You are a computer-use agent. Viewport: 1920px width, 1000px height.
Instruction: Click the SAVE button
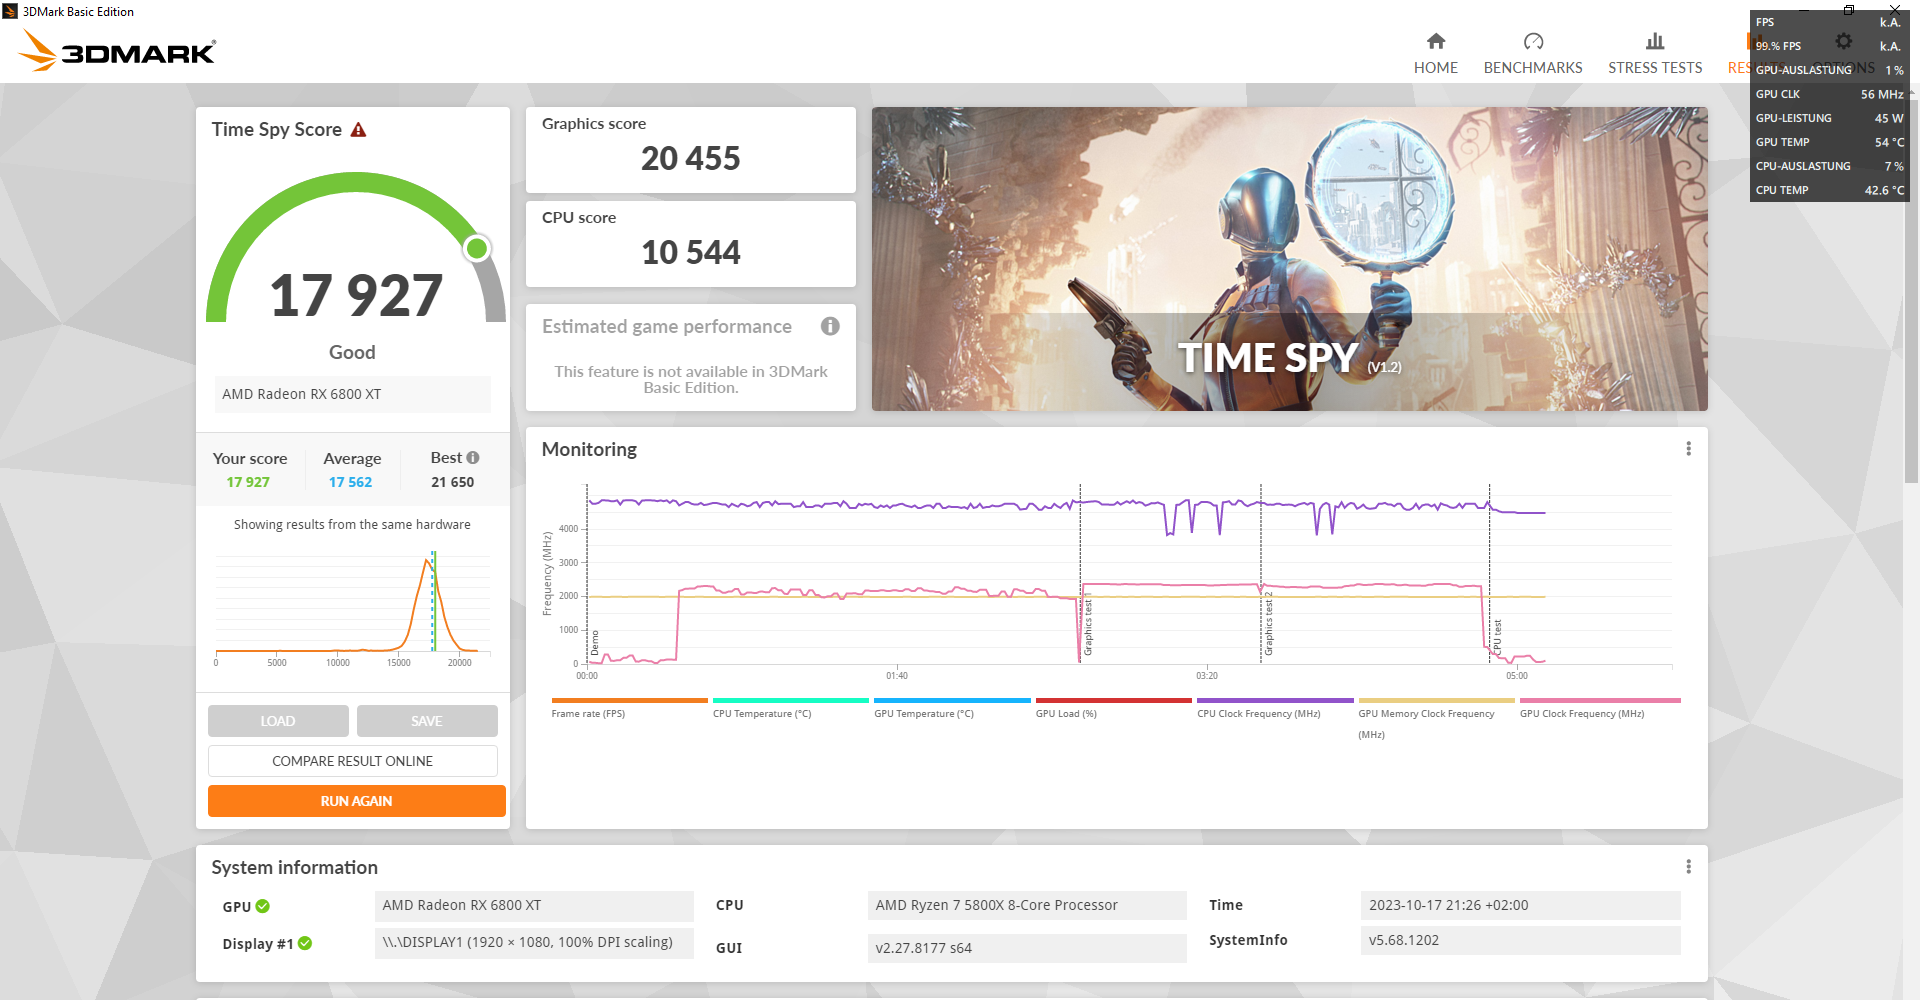coord(427,721)
